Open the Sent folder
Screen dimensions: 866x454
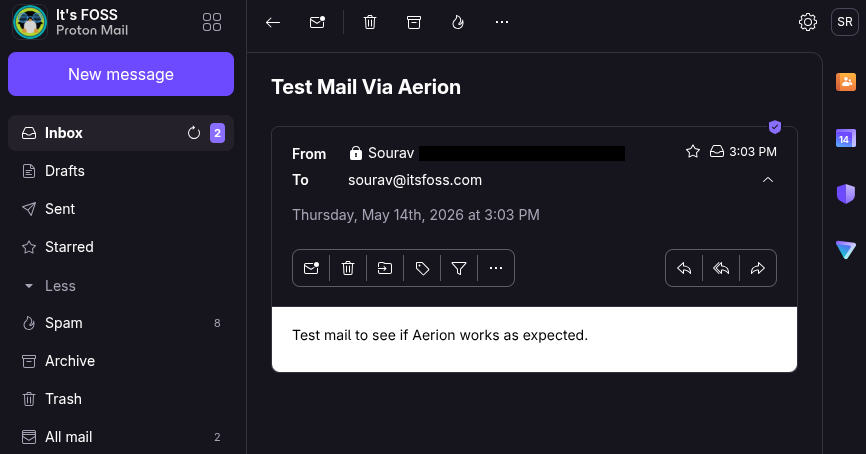pos(121,209)
